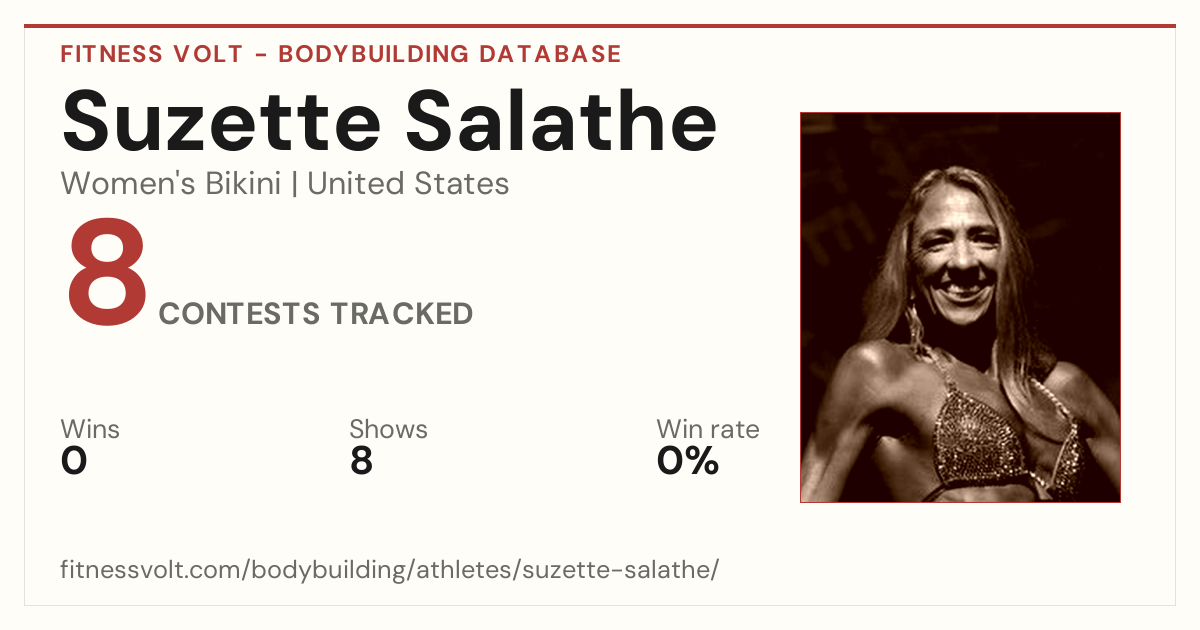Click the word Suzette in the title
1200x630 pixels.
[x=221, y=122]
